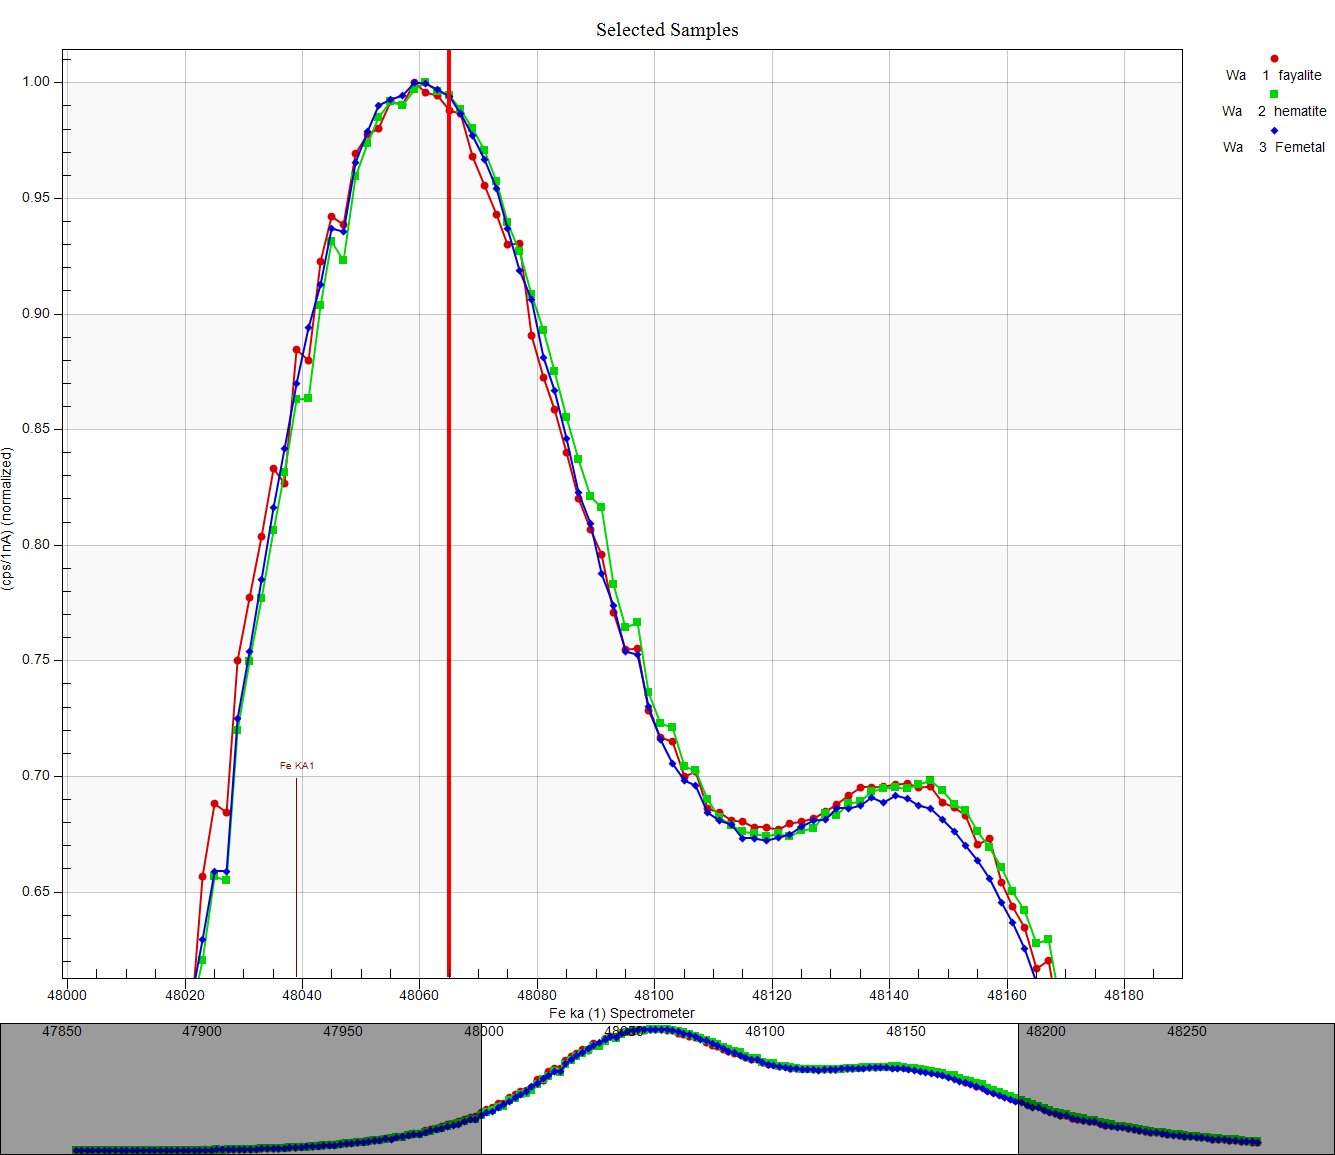Click the right gray area of overview strip
1335x1155 pixels.
coord(1175,1090)
